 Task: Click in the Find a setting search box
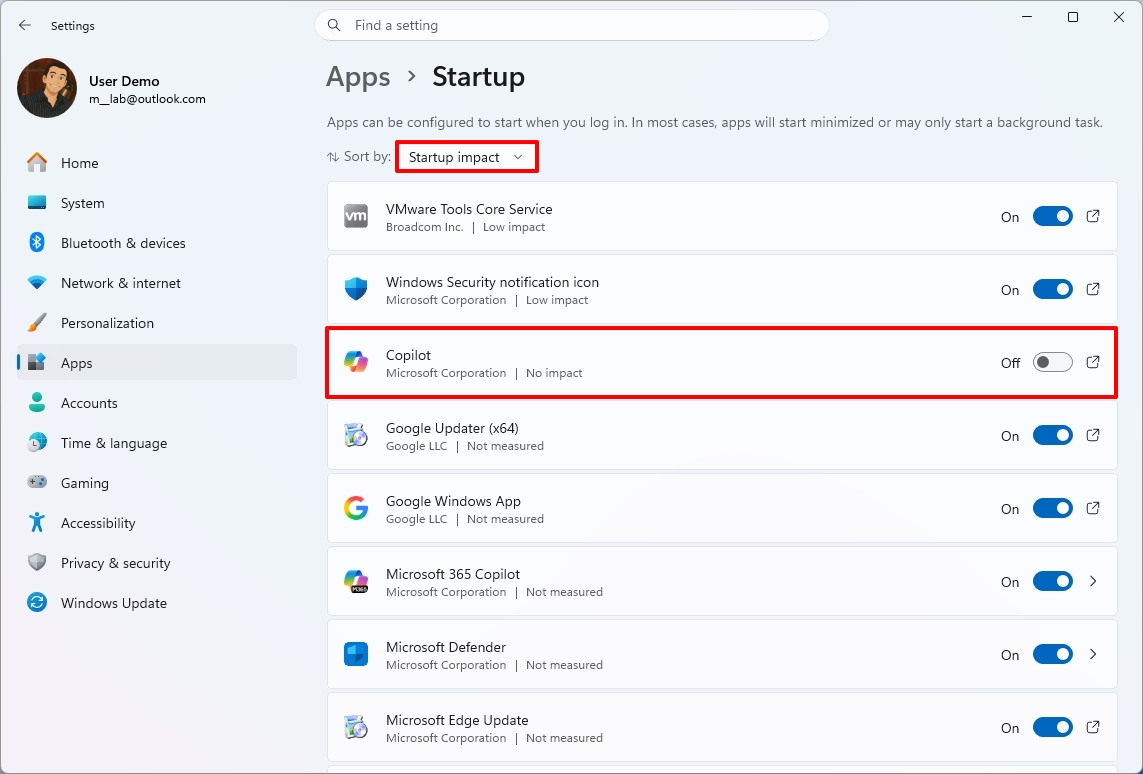click(x=572, y=26)
